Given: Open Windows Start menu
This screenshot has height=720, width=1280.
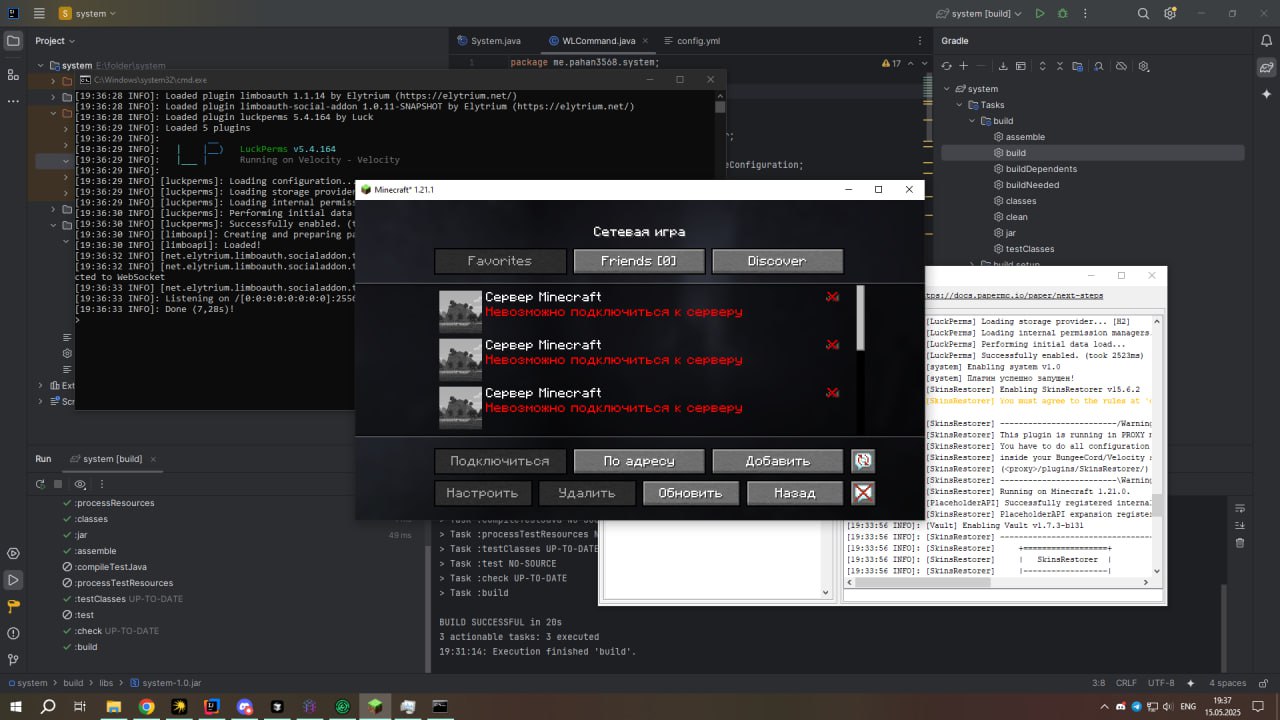Looking at the screenshot, I should pos(16,706).
